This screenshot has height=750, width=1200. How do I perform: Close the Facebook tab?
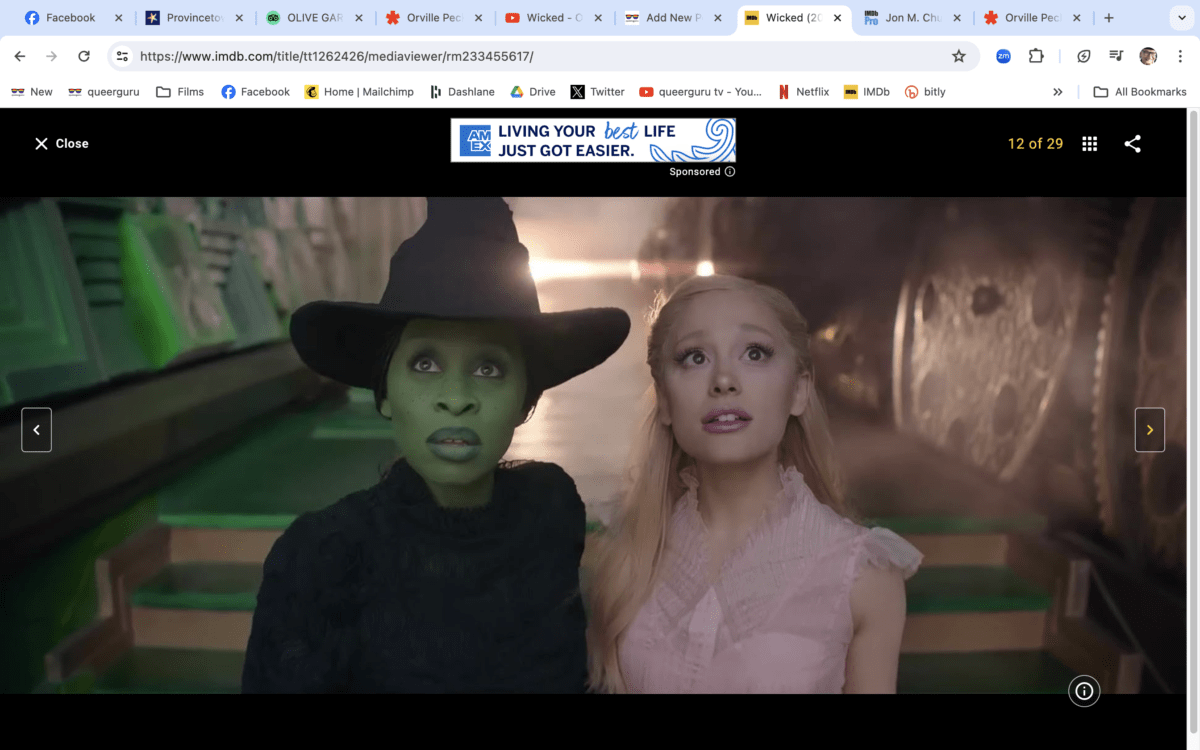[x=118, y=18]
